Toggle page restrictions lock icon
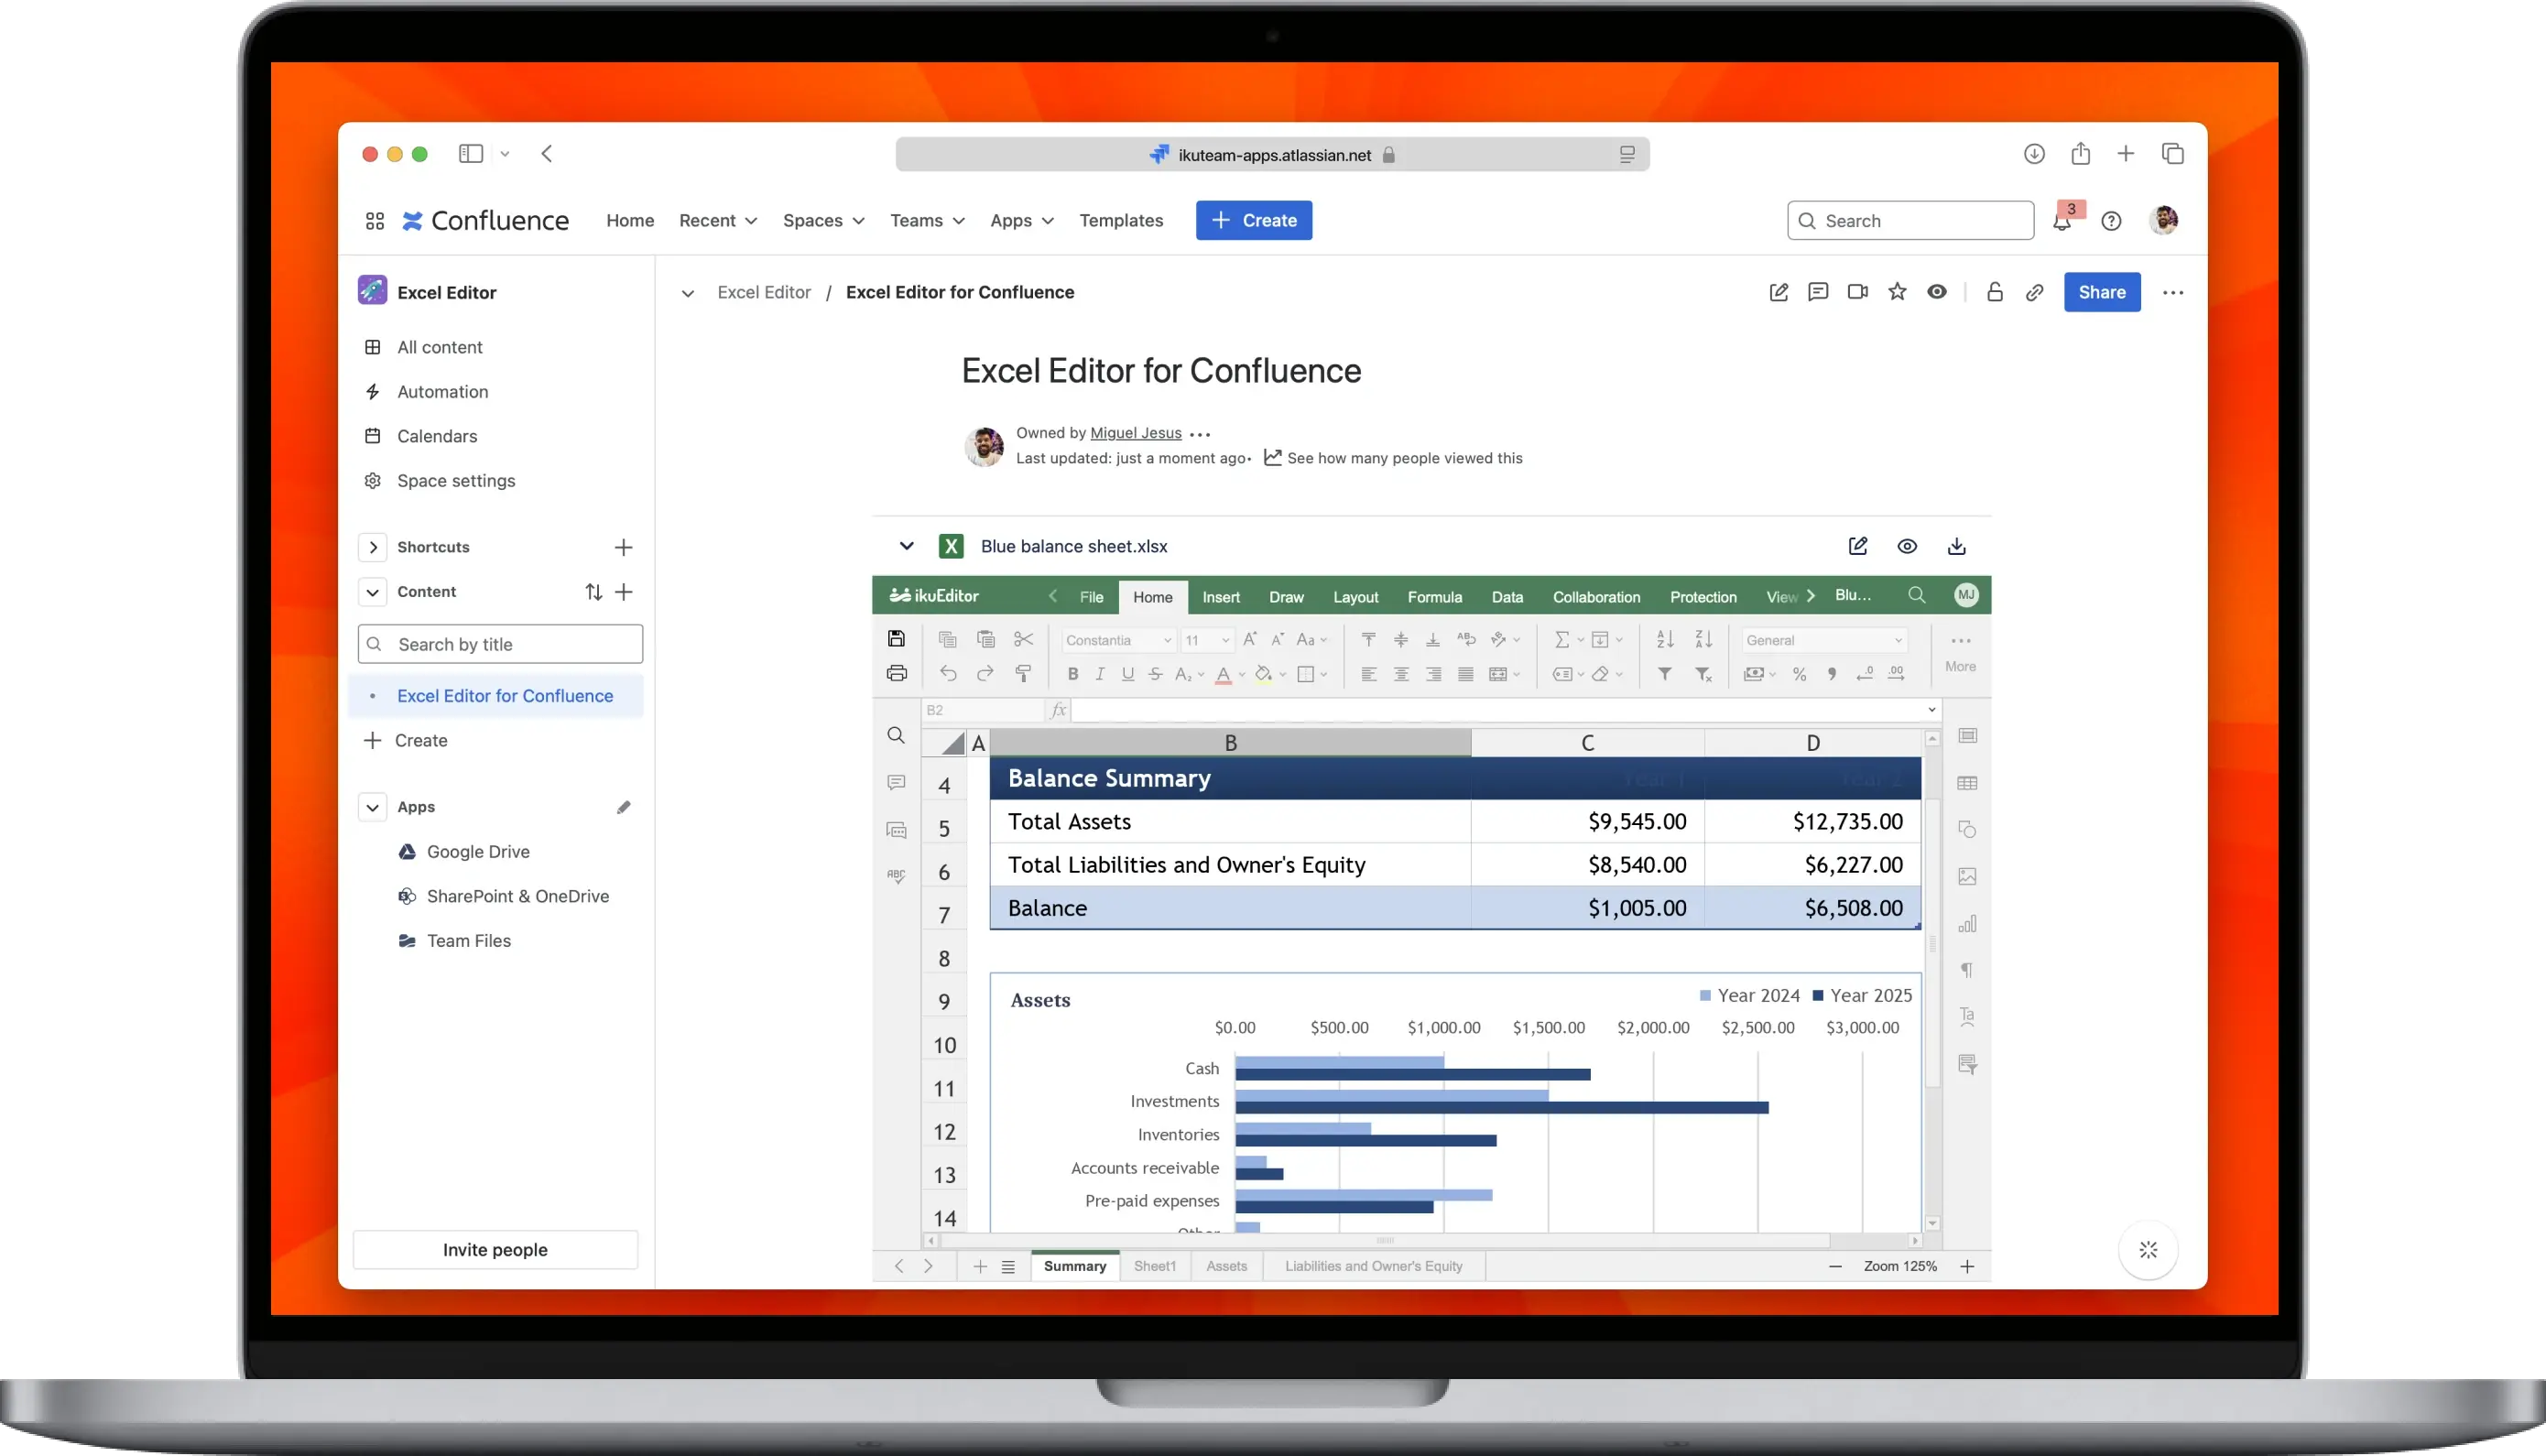This screenshot has width=2546, height=1456. 1995,292
